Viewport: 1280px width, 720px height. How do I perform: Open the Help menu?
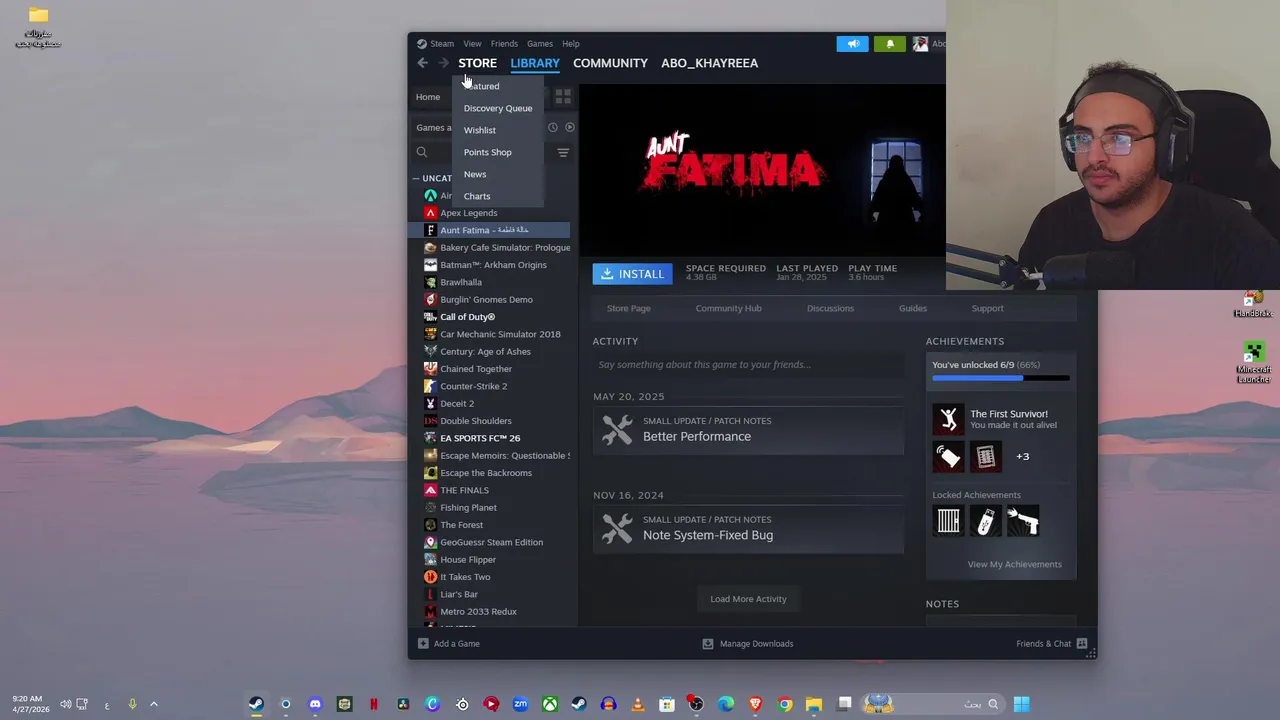[x=571, y=43]
